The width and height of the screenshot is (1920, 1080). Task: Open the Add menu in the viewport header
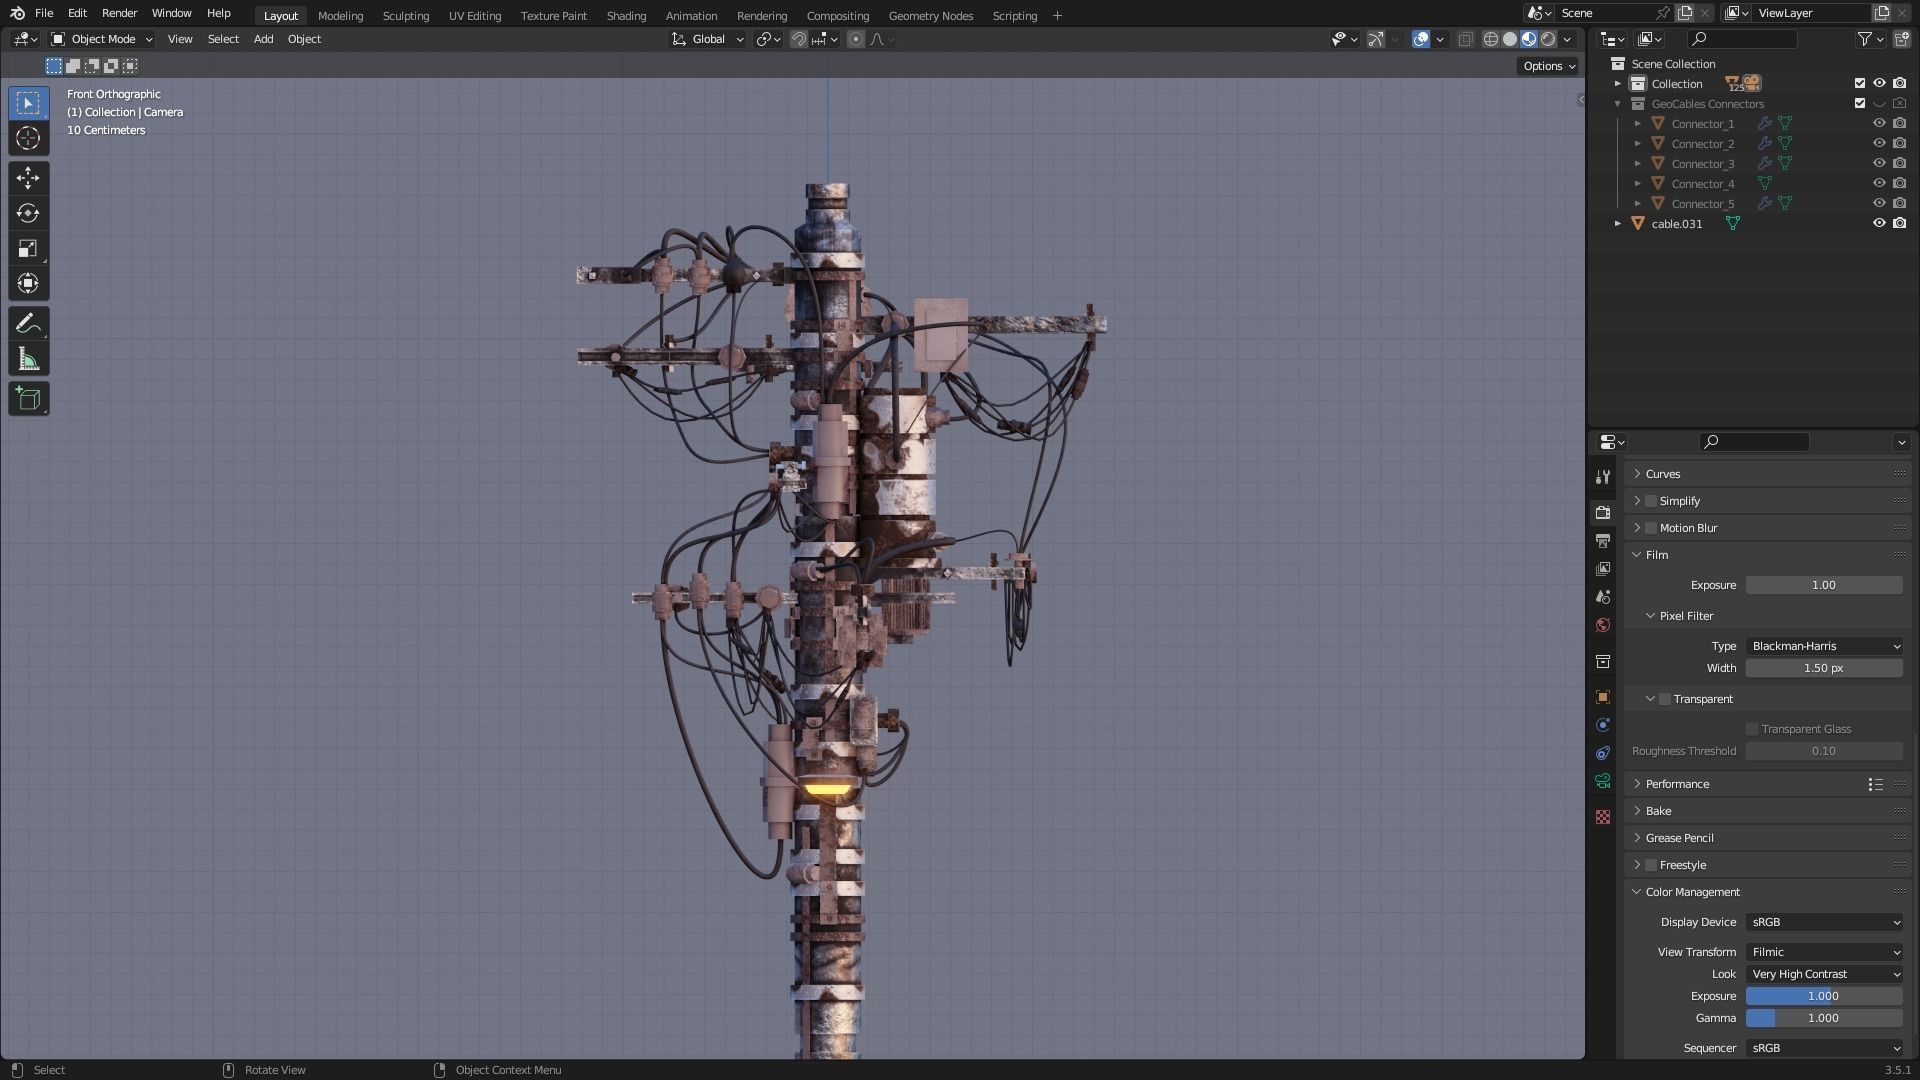263,39
